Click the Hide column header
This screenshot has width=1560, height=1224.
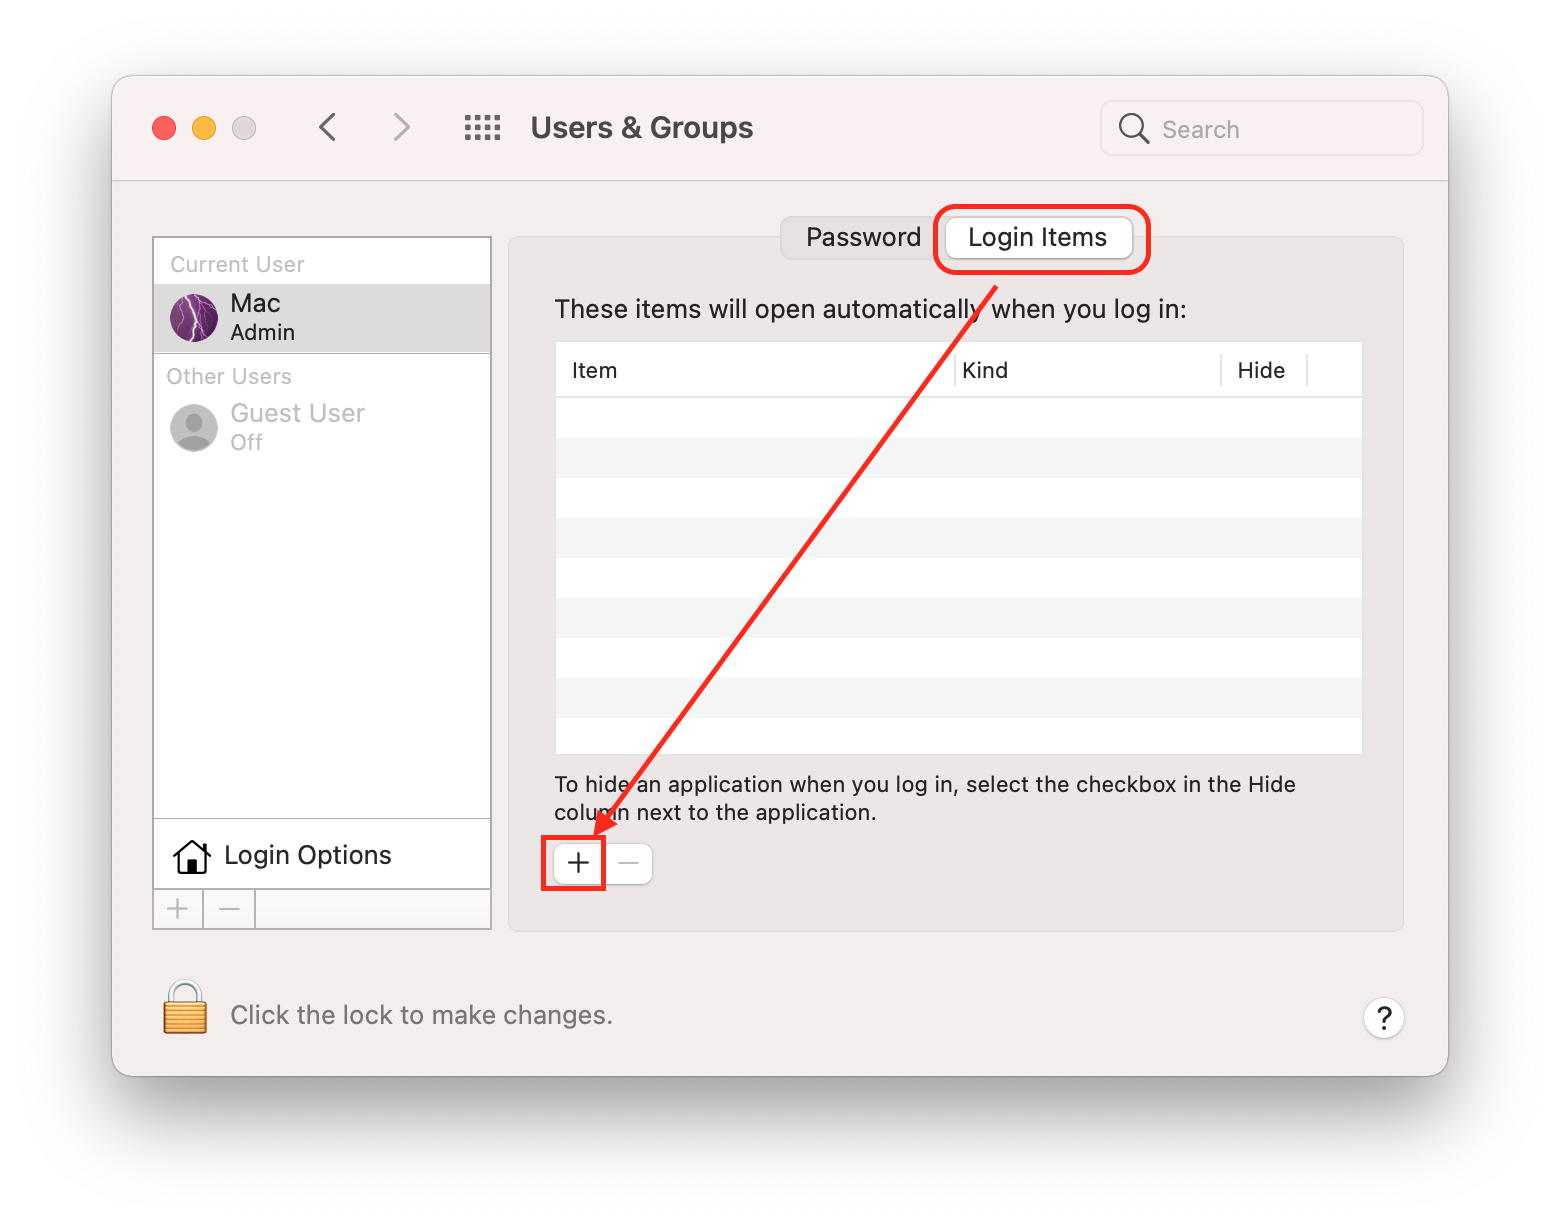[x=1261, y=371]
